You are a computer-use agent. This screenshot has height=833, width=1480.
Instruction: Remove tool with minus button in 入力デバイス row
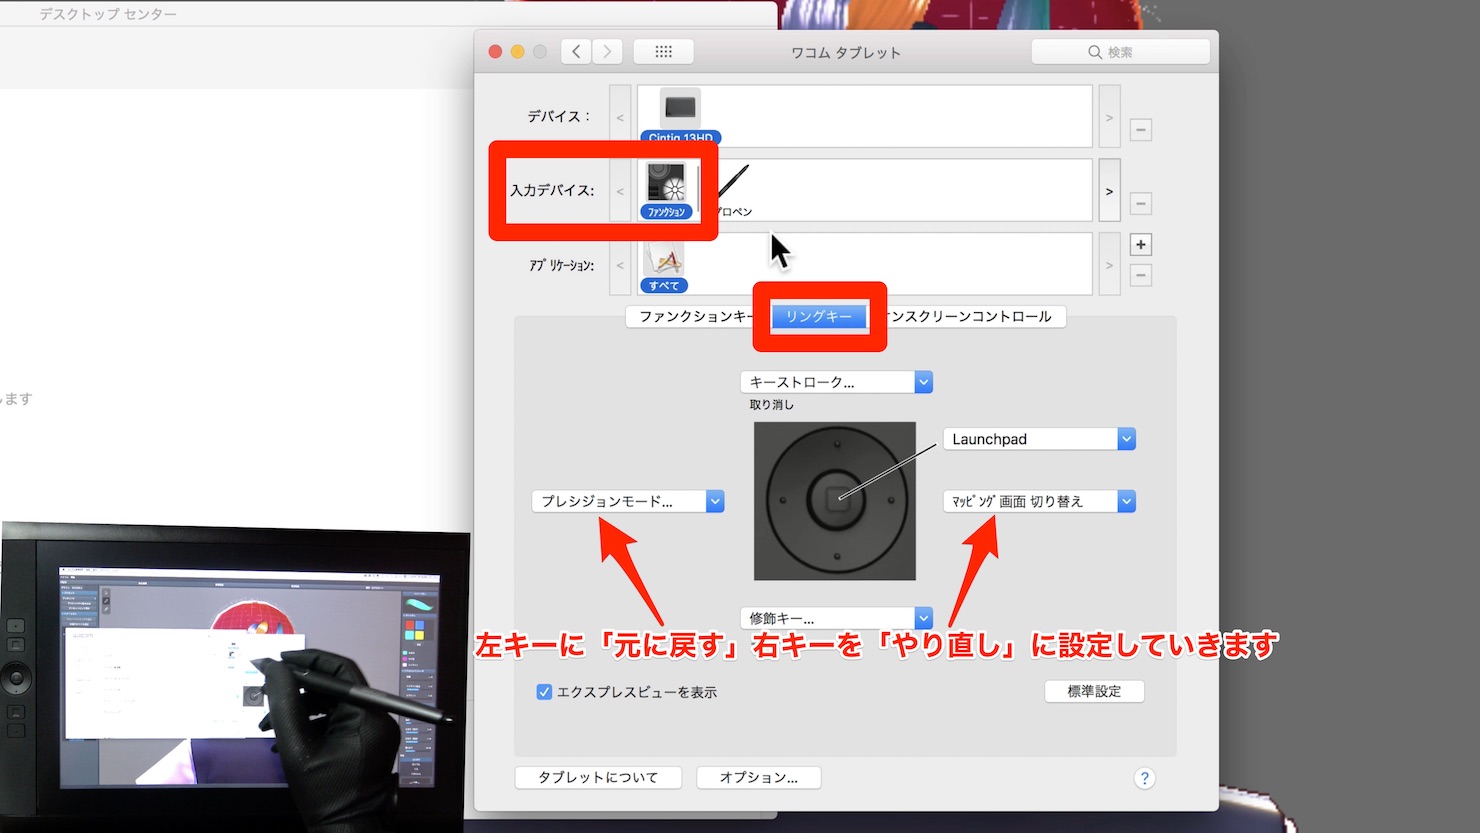1140,204
